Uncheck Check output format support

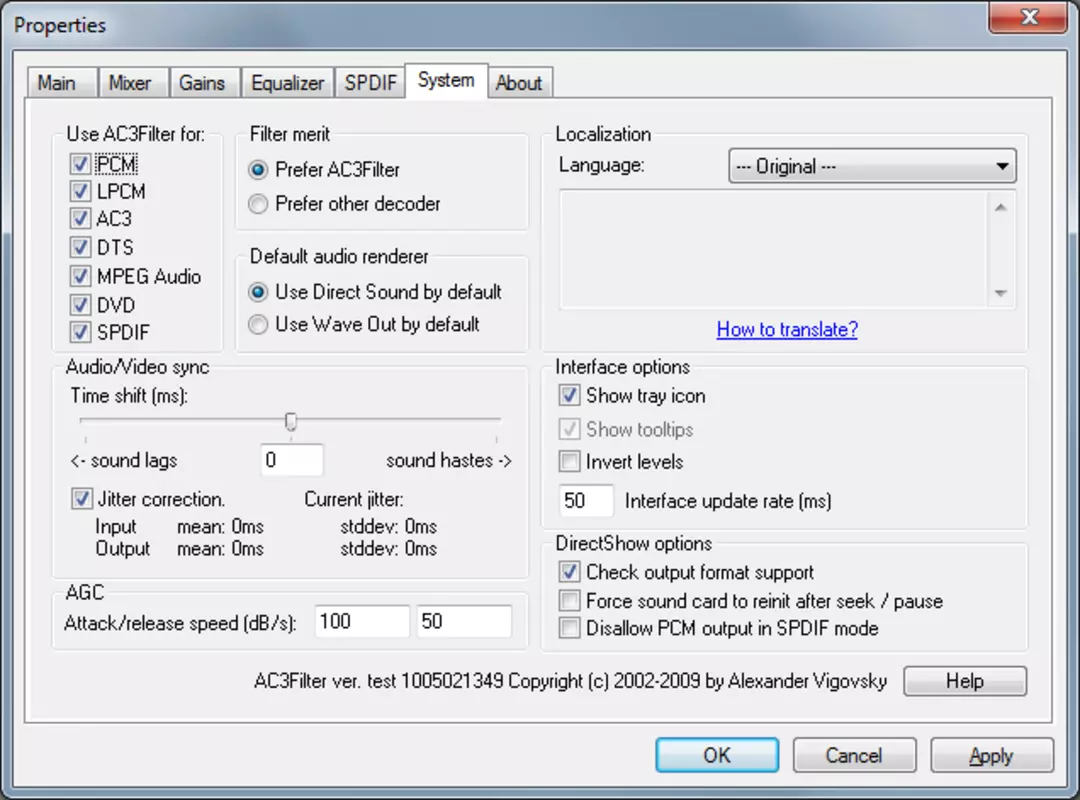coord(569,572)
